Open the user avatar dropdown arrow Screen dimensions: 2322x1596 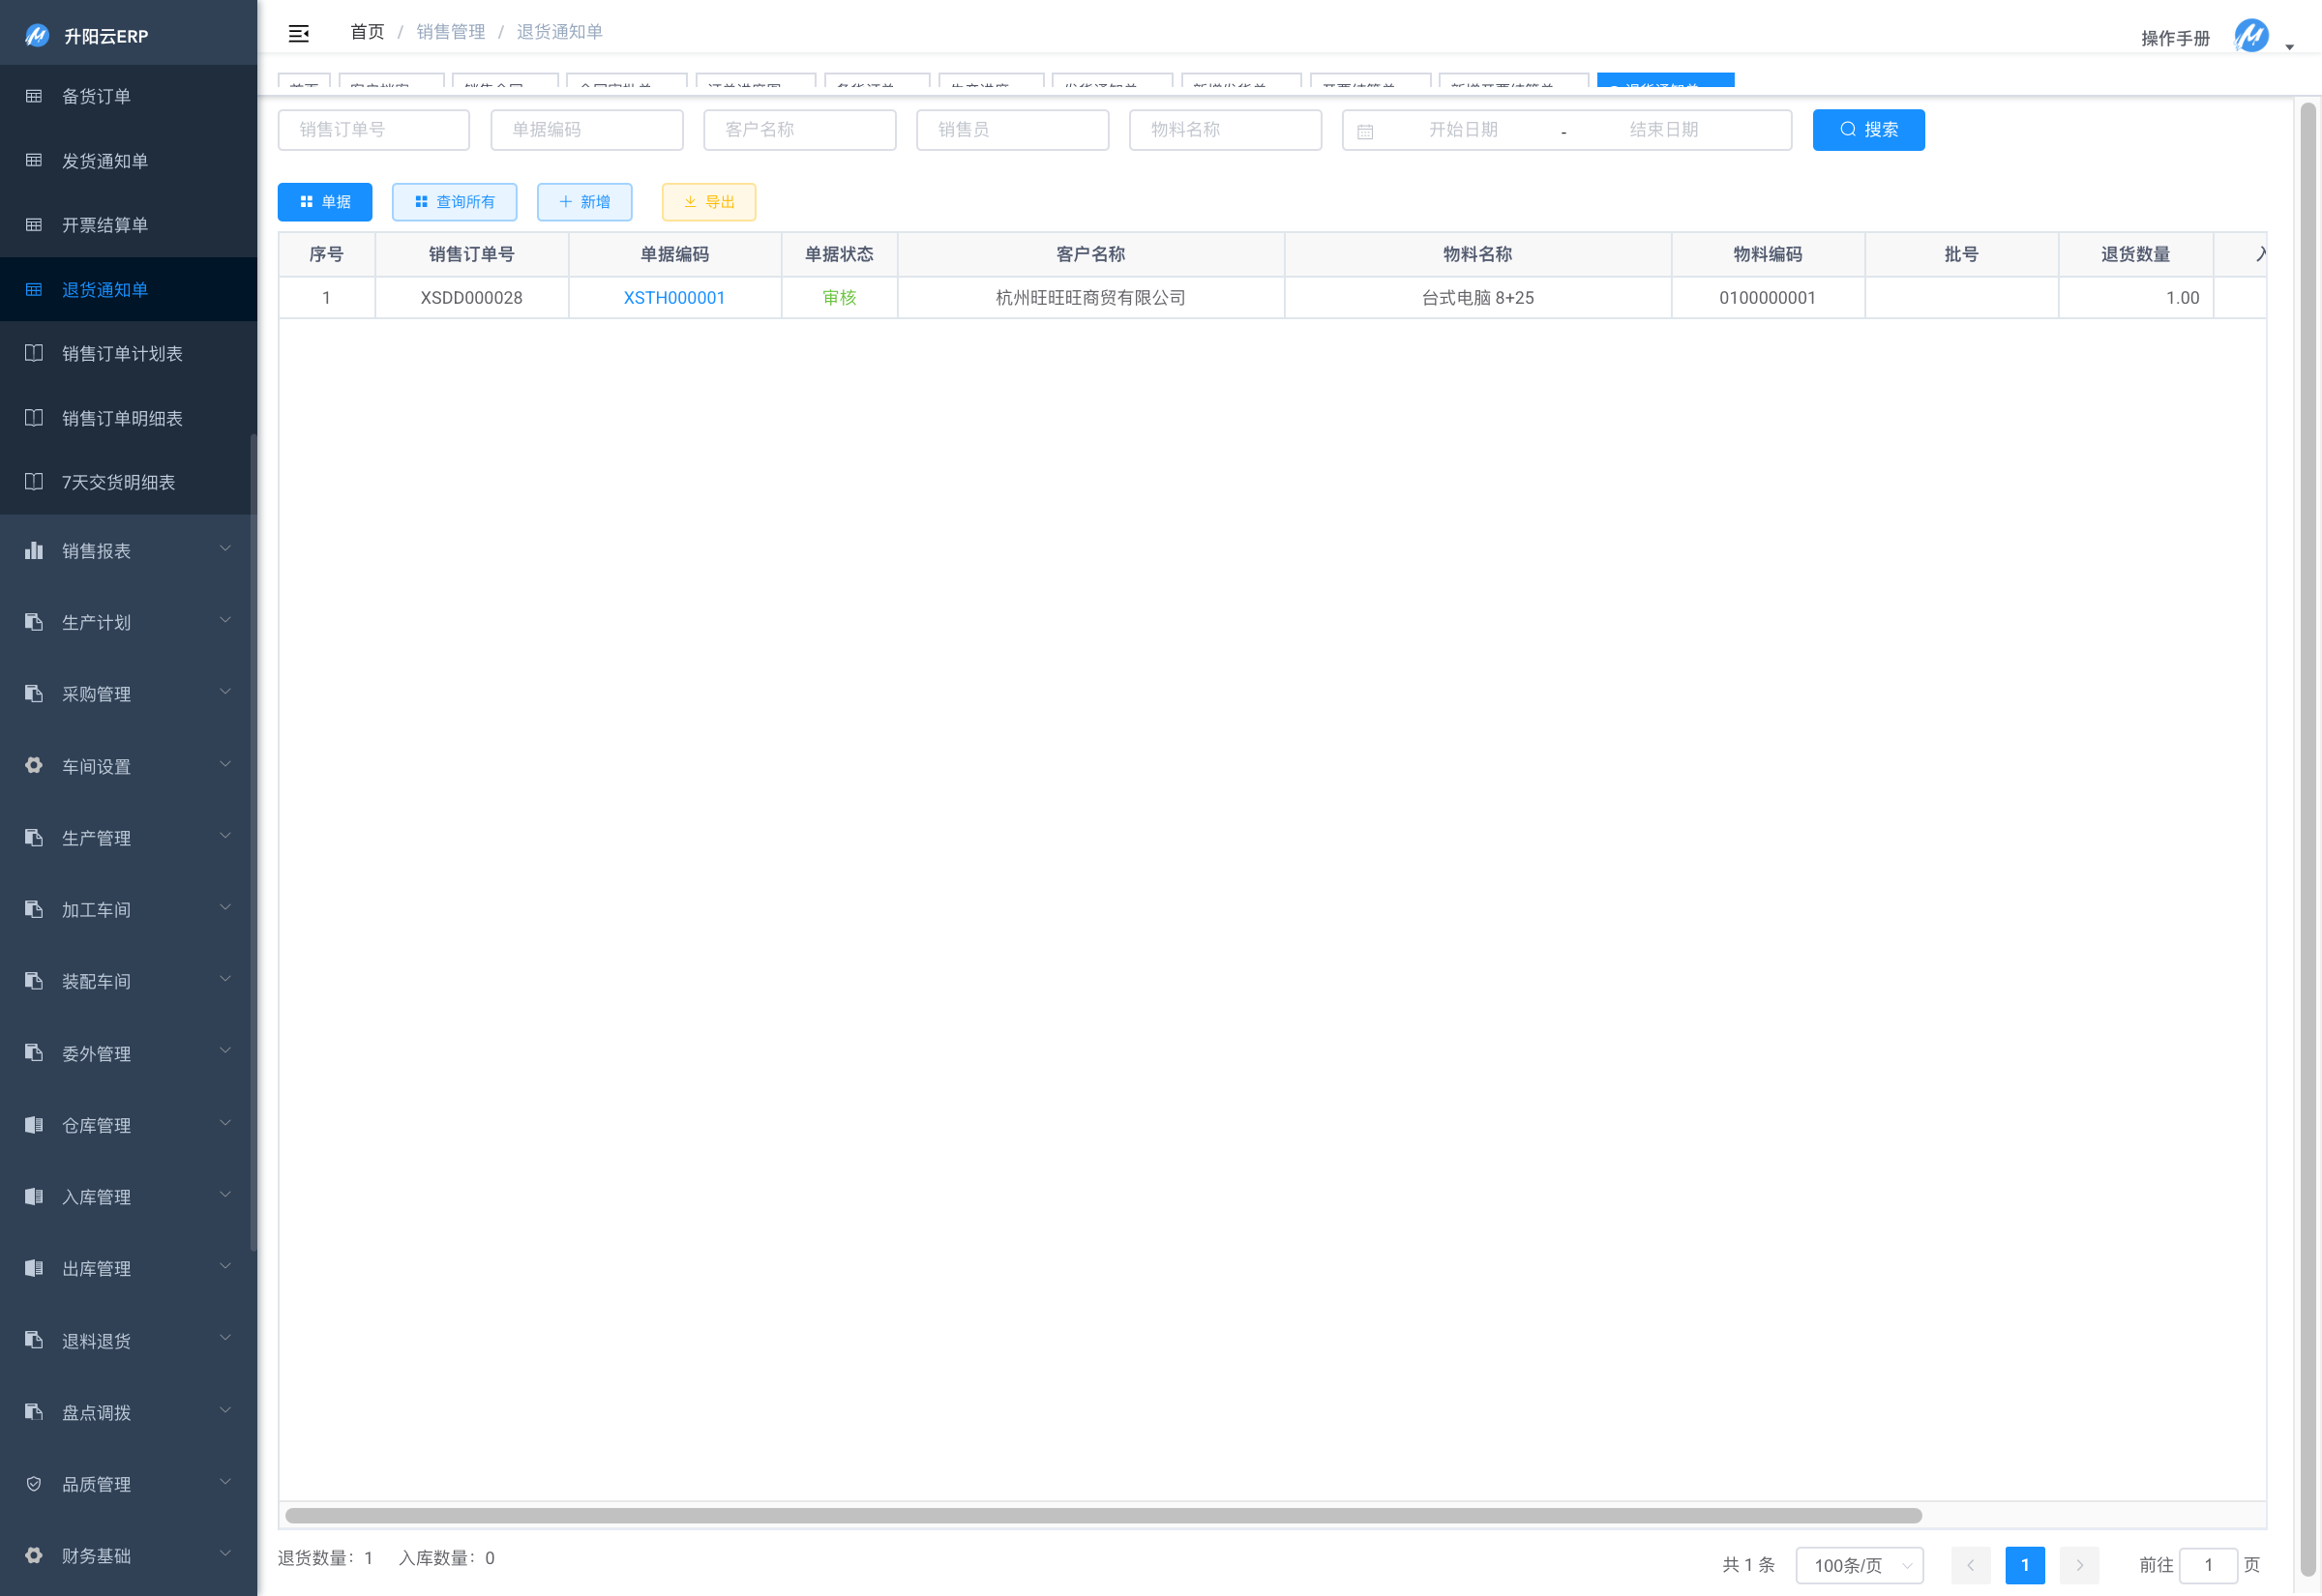2289,47
